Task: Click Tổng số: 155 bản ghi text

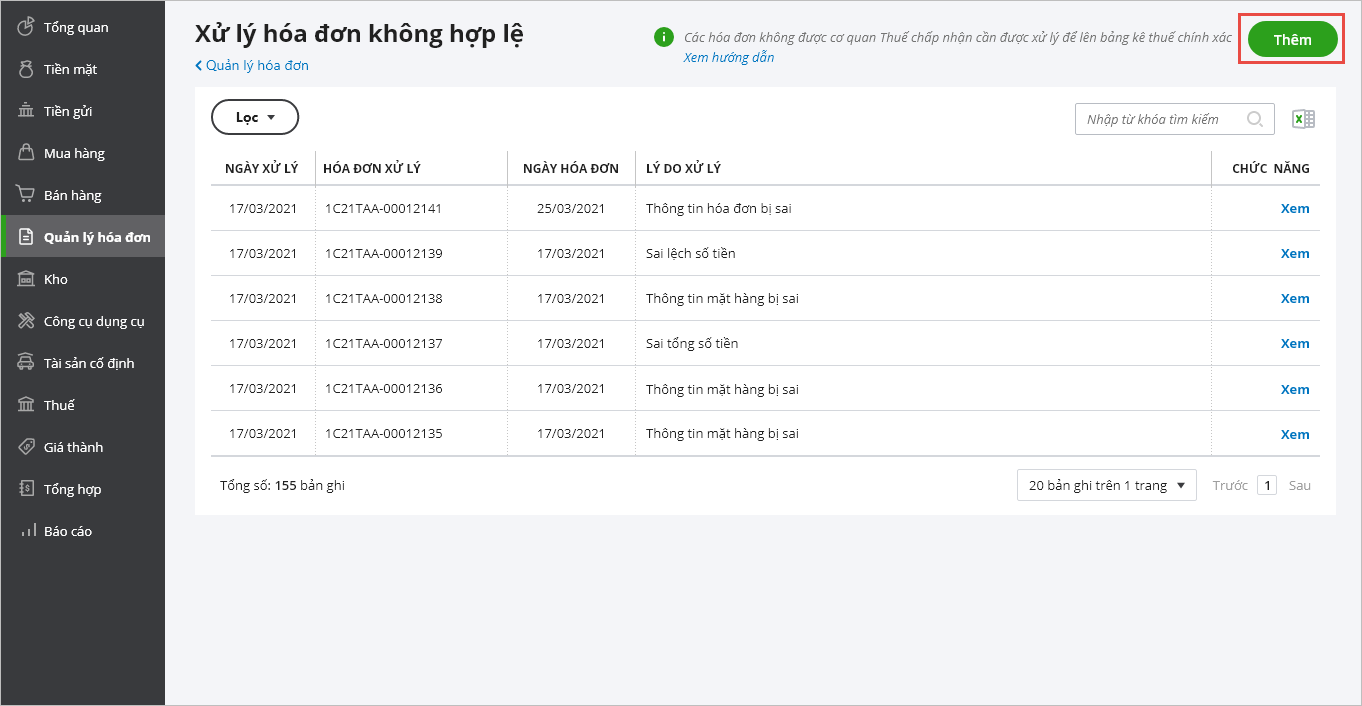Action: pyautogui.click(x=282, y=485)
